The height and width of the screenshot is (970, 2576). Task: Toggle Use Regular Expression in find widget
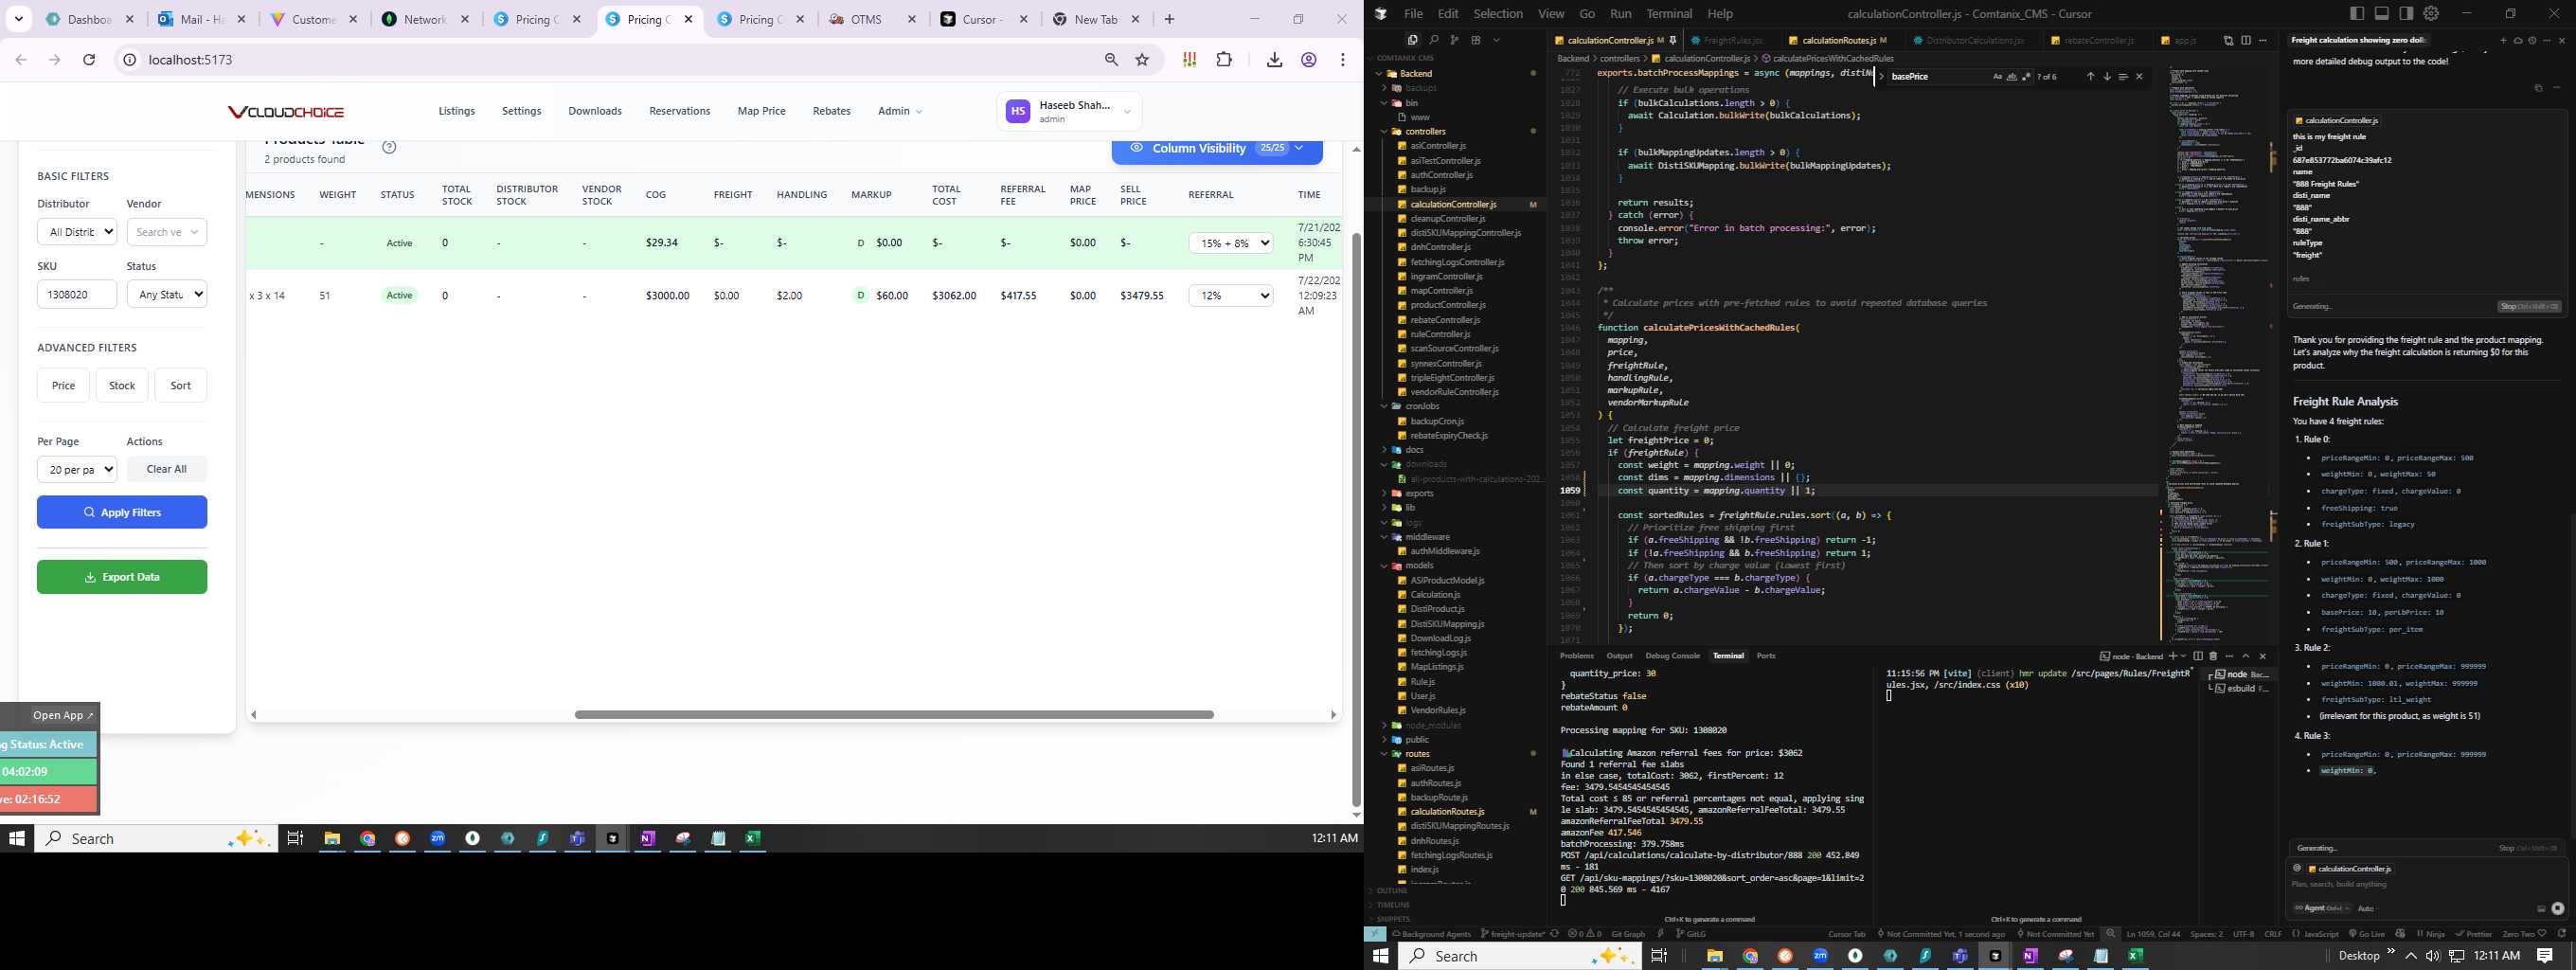coord(2026,77)
